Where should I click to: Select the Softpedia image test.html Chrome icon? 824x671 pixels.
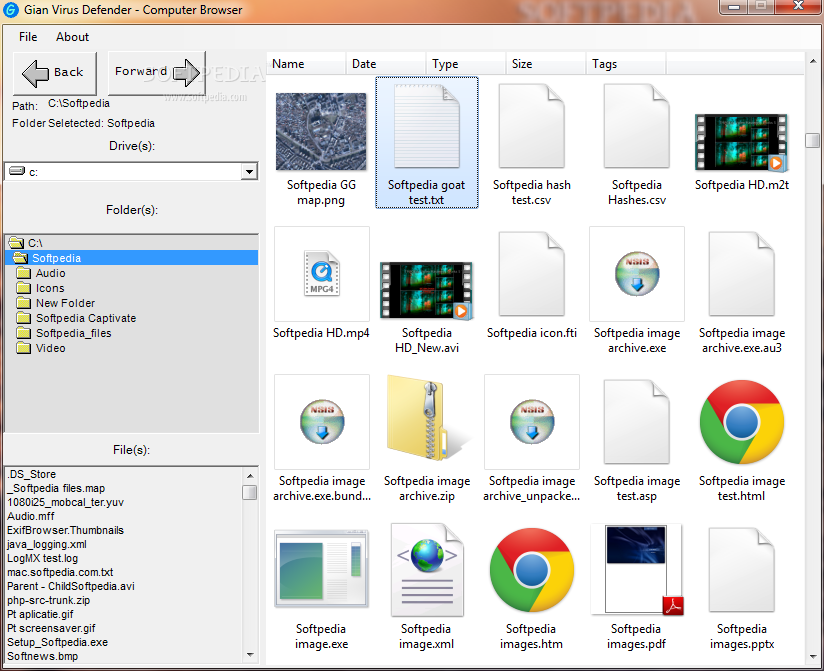pos(741,422)
